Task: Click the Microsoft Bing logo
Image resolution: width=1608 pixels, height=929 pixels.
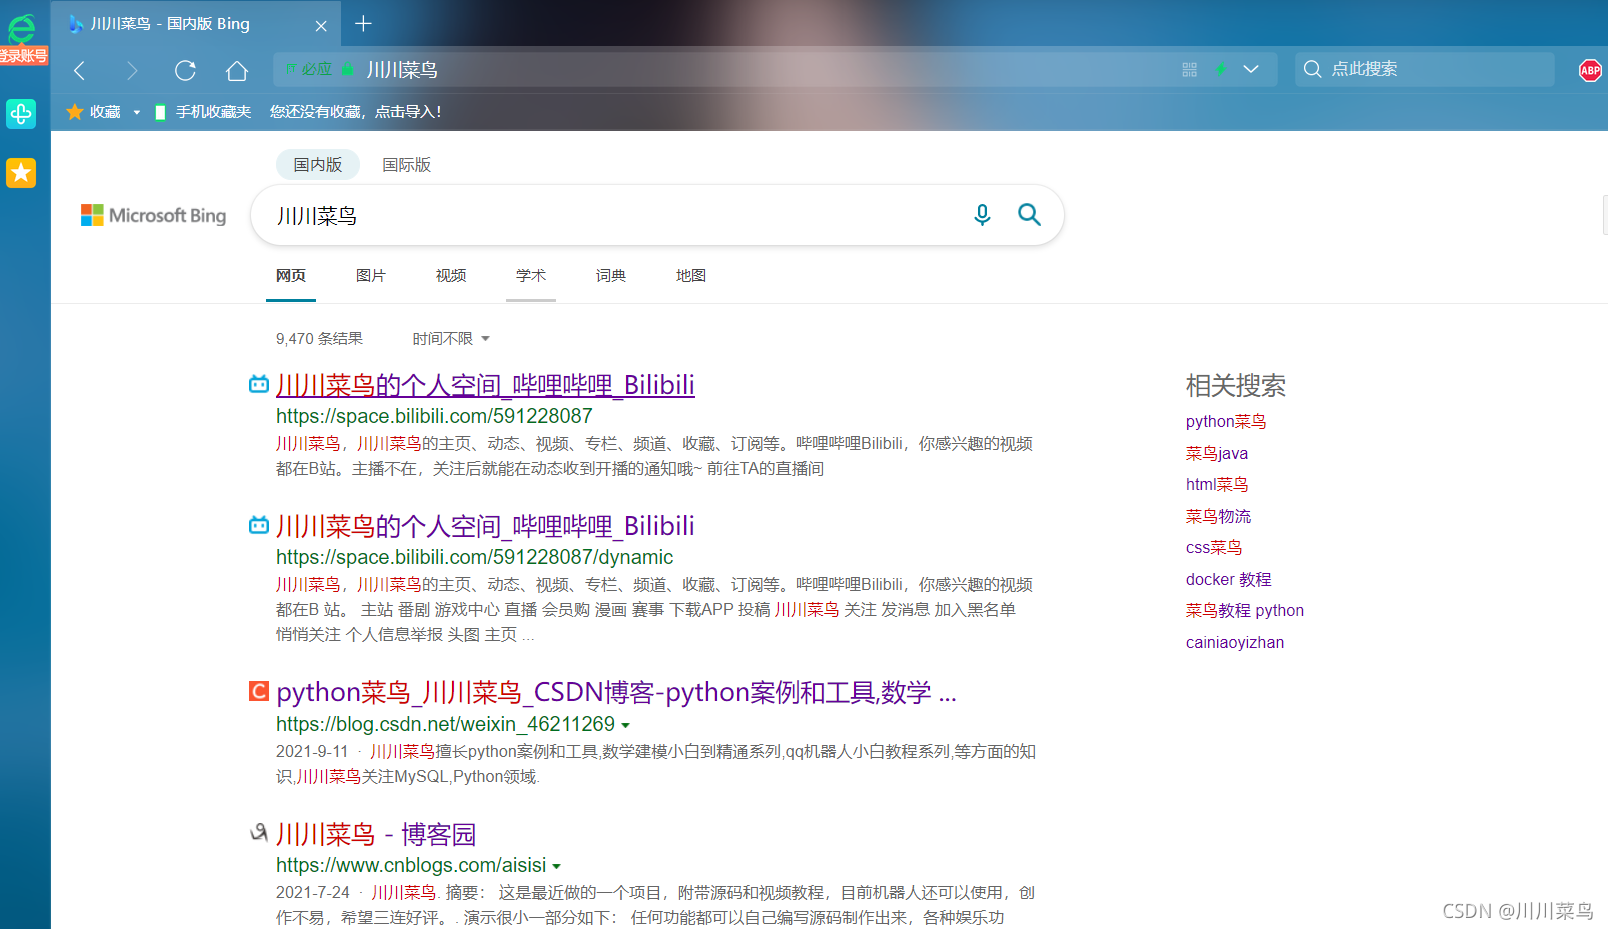Action: coord(153,215)
